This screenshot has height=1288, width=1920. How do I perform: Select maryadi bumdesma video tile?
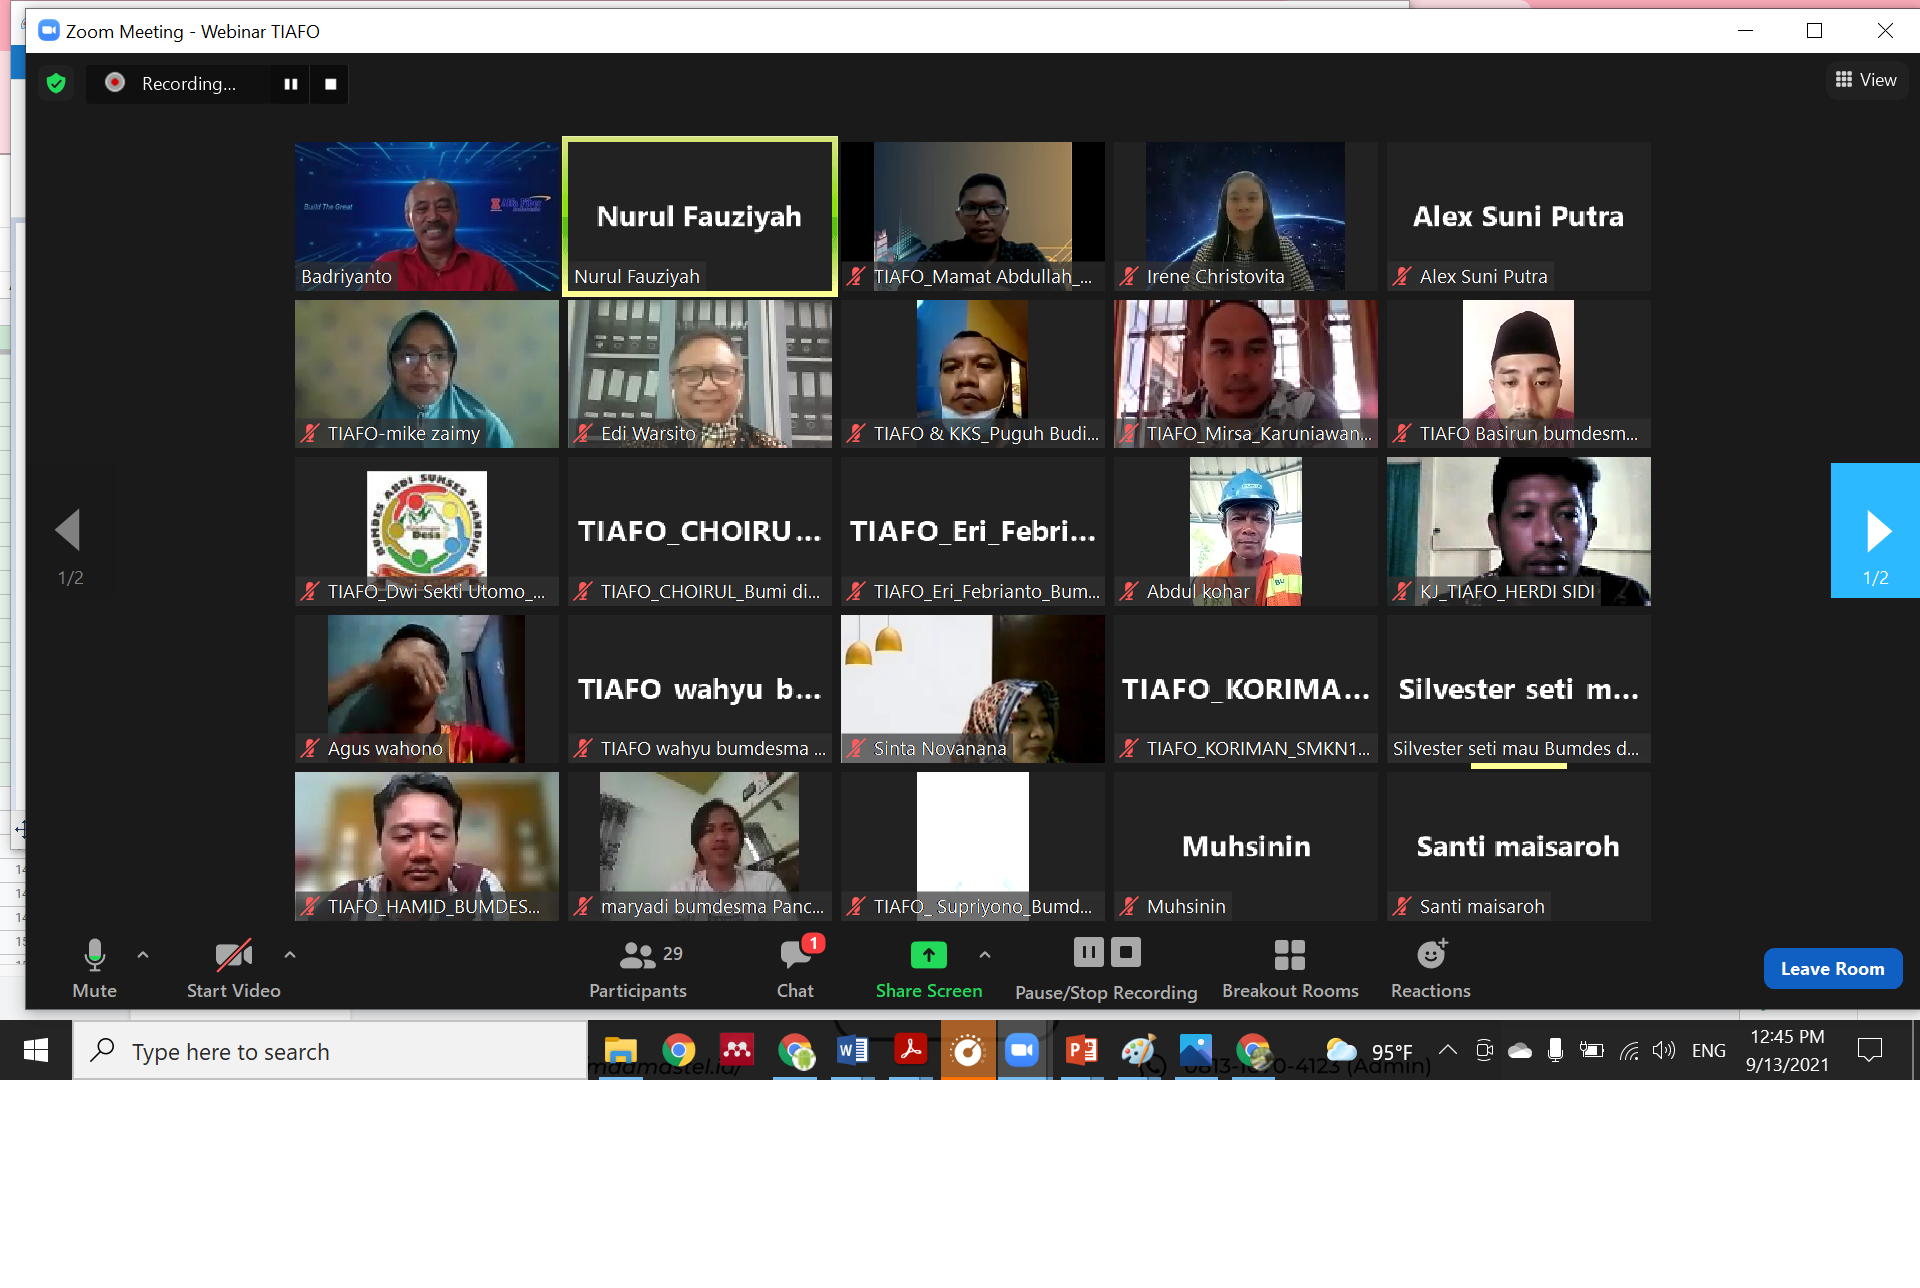tap(700, 846)
